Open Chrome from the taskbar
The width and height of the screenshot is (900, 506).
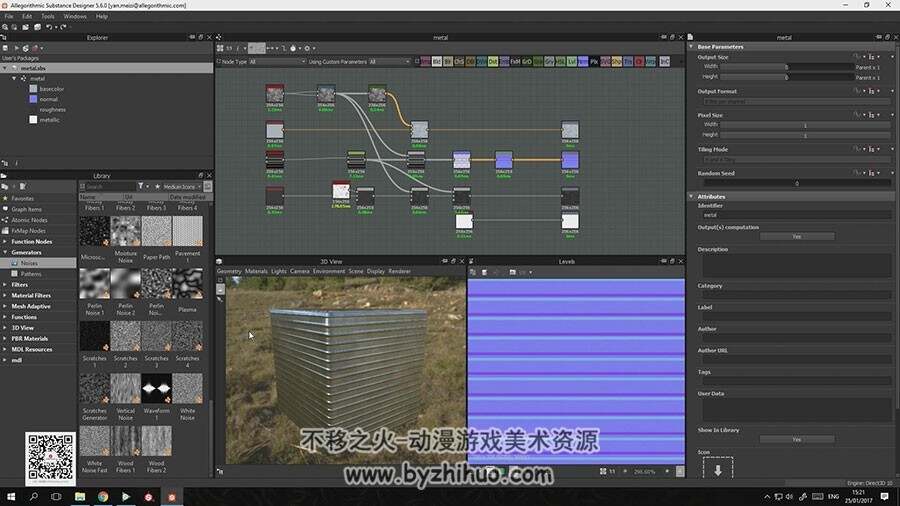tap(103, 497)
